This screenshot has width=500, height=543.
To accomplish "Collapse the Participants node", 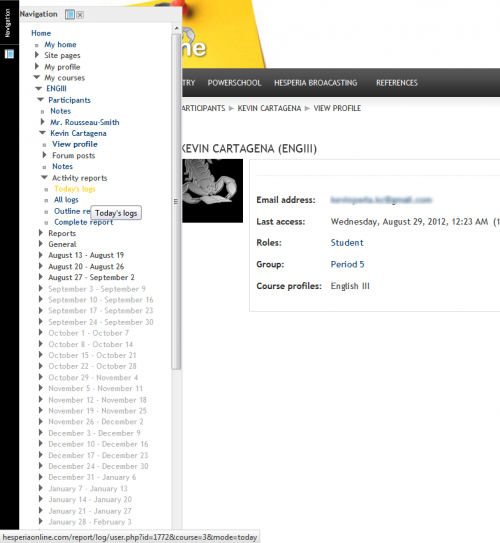I will coord(41,100).
